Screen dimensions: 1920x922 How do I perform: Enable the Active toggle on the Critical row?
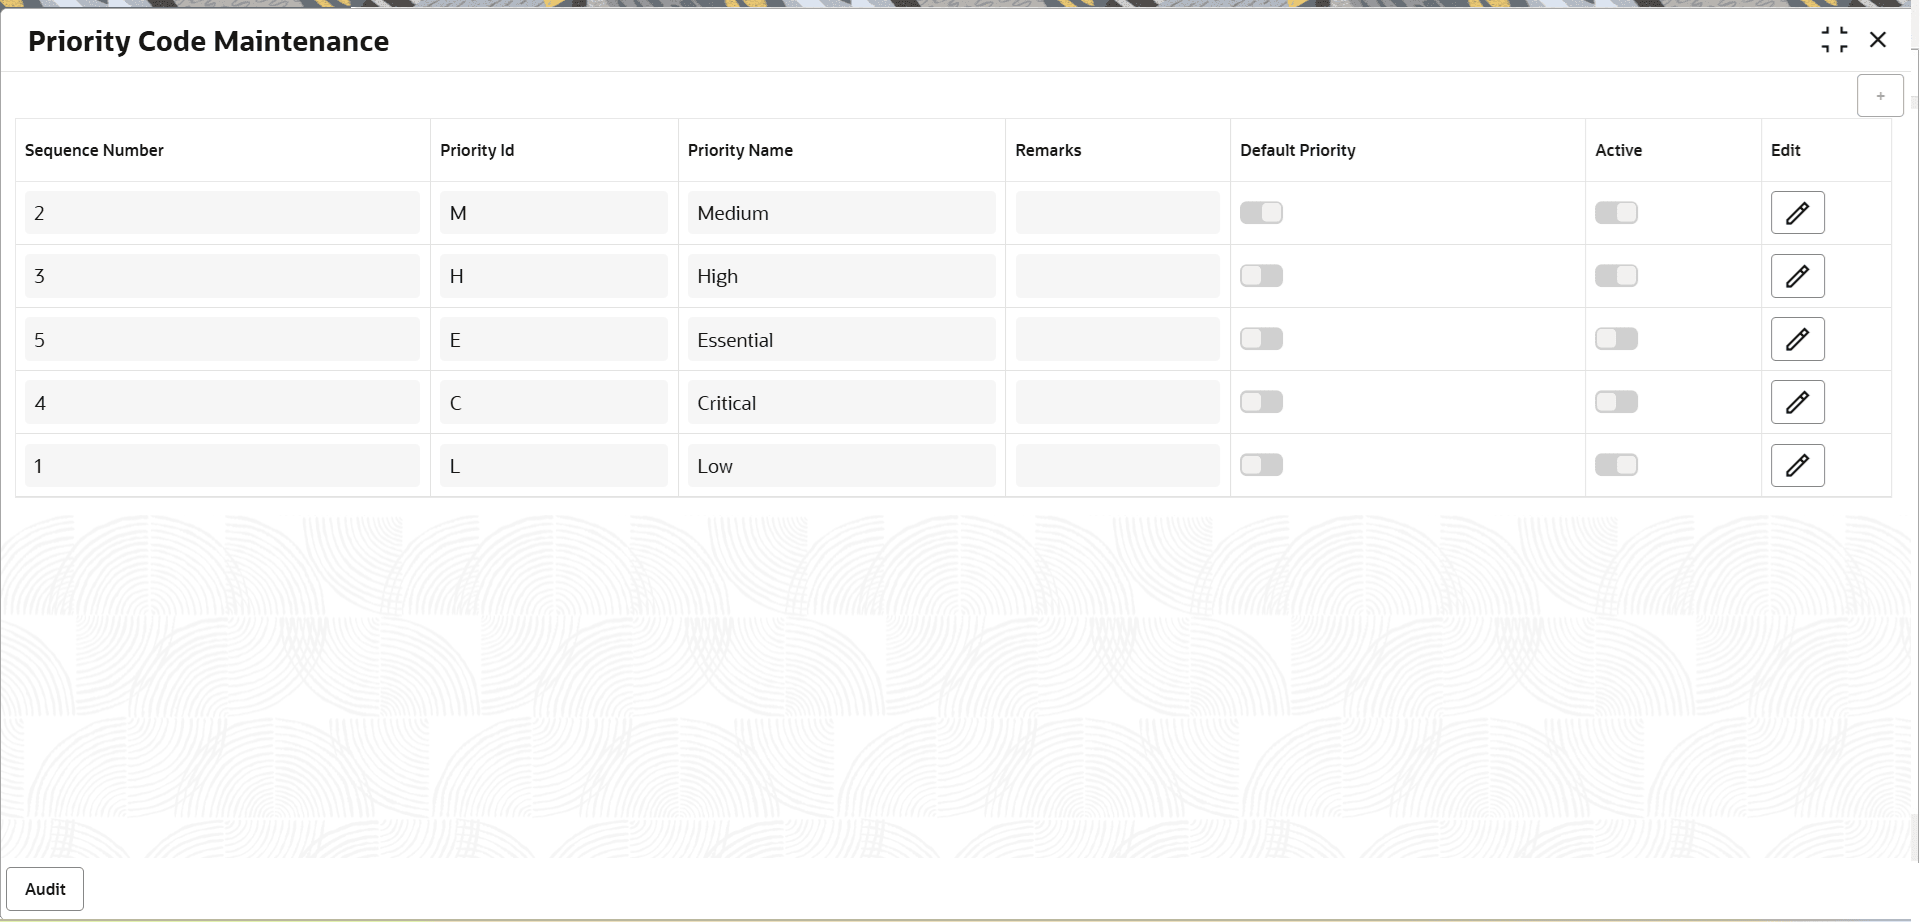pos(1616,401)
